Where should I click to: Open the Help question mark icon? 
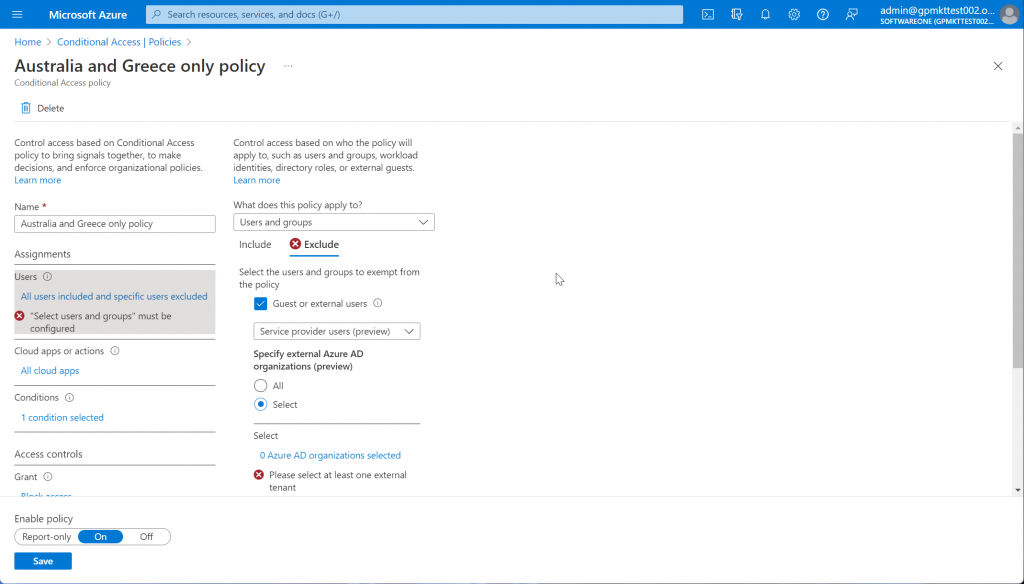tap(823, 14)
